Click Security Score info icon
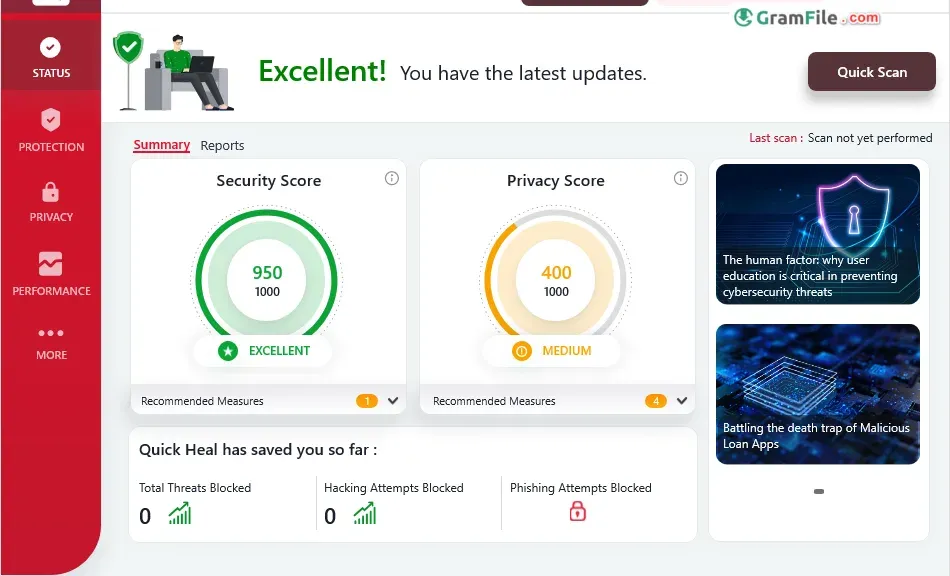Viewport: 950px width, 576px height. pyautogui.click(x=392, y=178)
